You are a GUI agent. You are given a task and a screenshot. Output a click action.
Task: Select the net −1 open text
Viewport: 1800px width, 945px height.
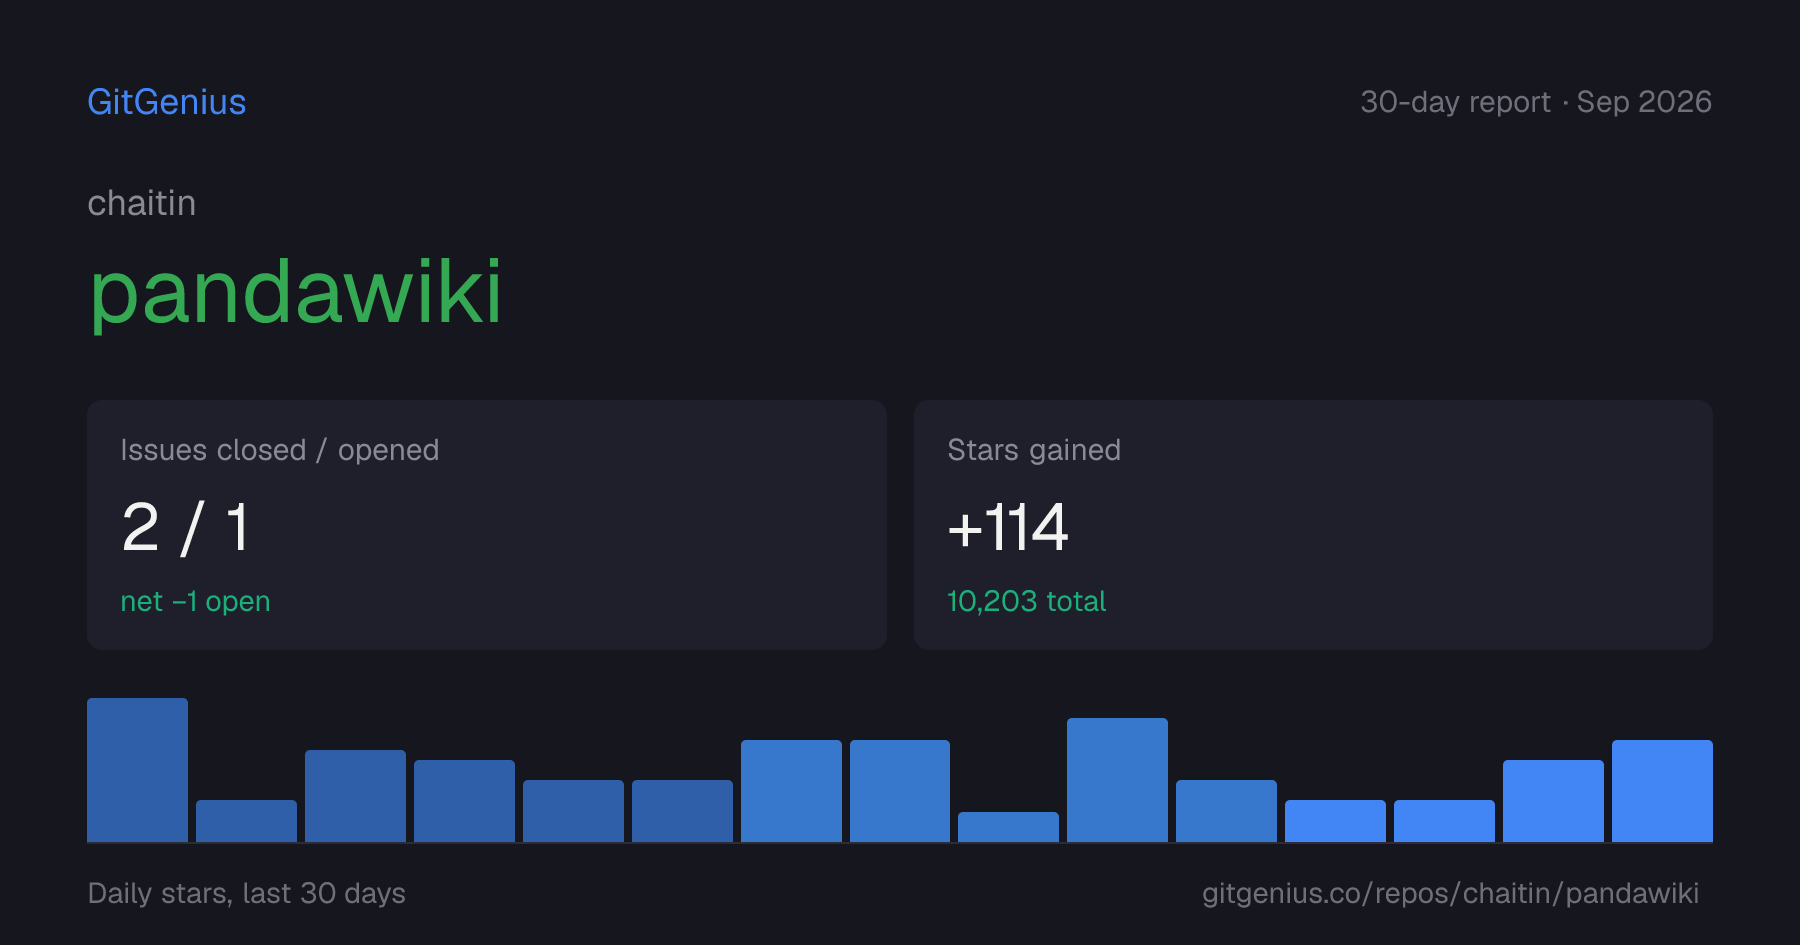click(x=195, y=601)
